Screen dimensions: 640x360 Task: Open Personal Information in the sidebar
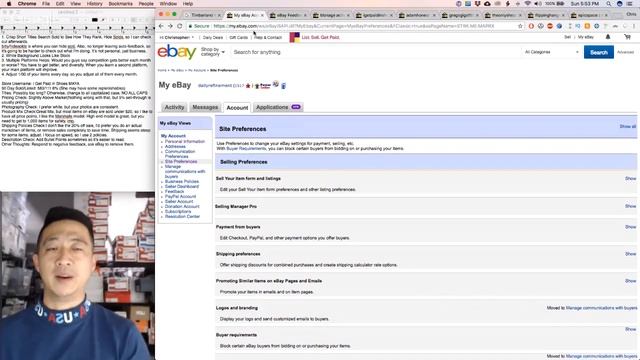click(x=184, y=141)
